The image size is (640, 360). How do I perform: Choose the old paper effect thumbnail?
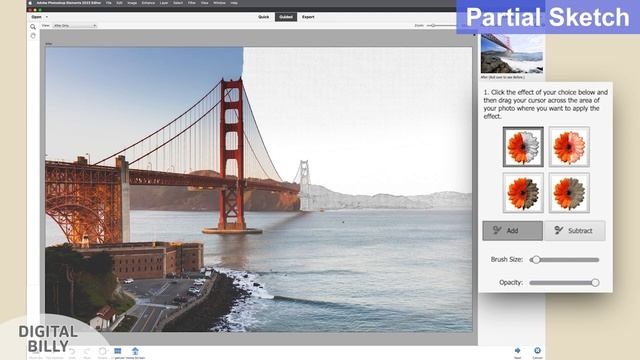pos(523,193)
